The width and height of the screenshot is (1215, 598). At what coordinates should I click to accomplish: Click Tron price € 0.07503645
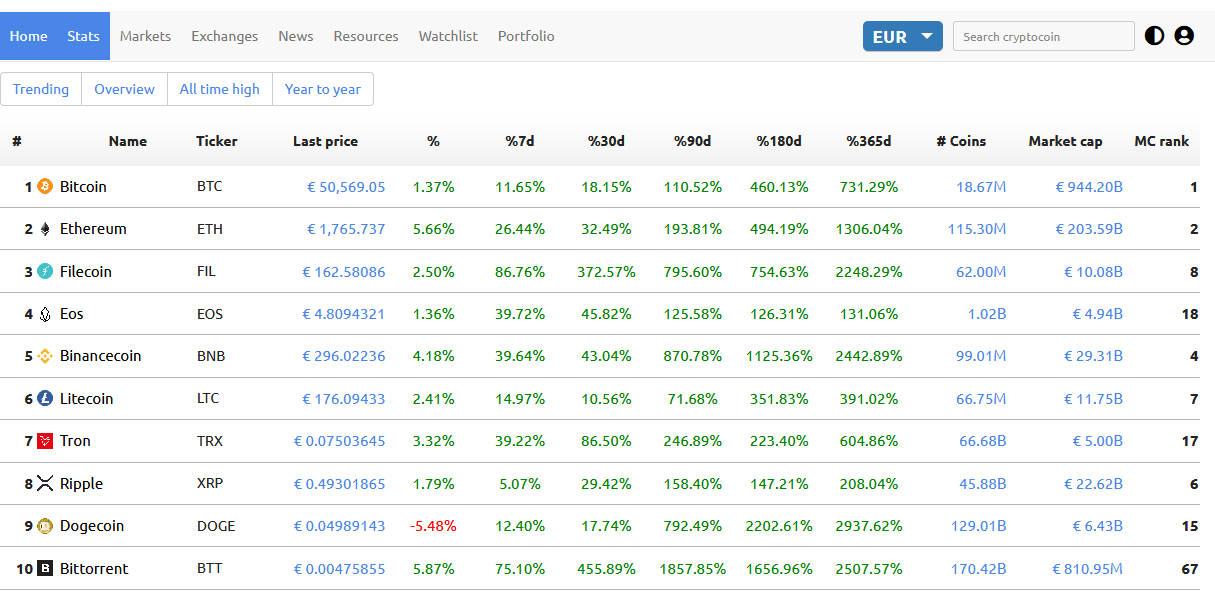click(x=339, y=441)
